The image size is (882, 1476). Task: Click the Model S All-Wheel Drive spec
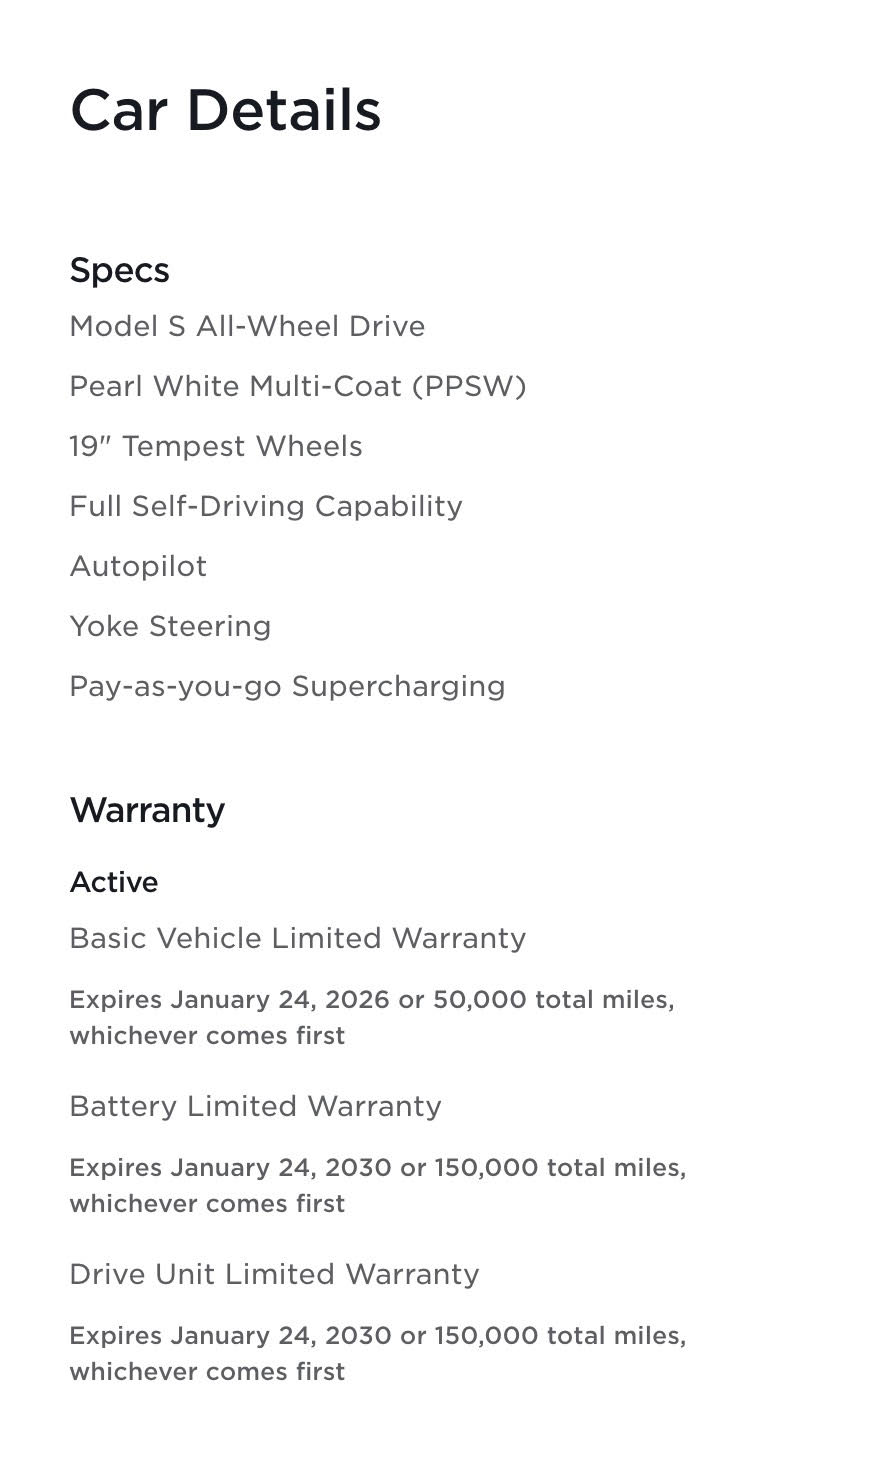[x=247, y=326]
